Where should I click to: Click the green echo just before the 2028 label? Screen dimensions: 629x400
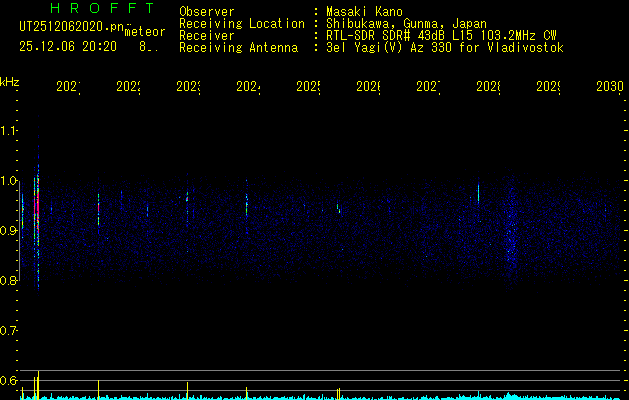(479, 193)
